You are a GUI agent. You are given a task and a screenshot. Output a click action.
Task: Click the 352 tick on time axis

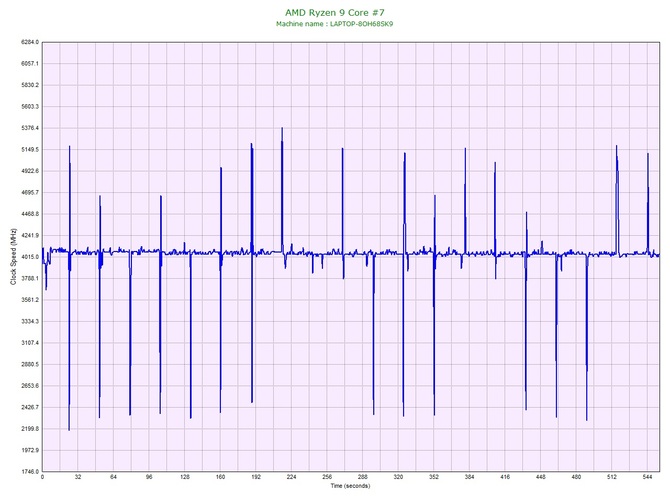coord(434,477)
